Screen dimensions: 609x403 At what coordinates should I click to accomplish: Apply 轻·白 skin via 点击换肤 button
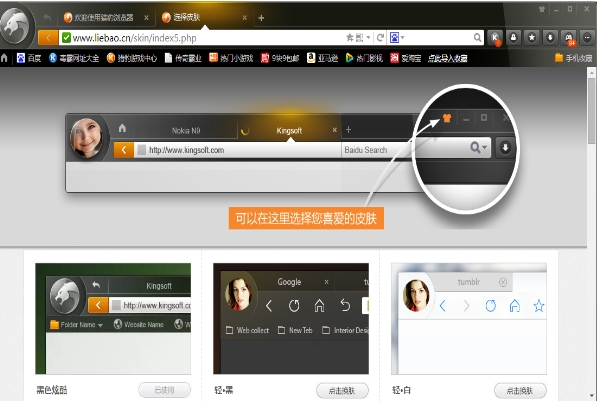(520, 390)
